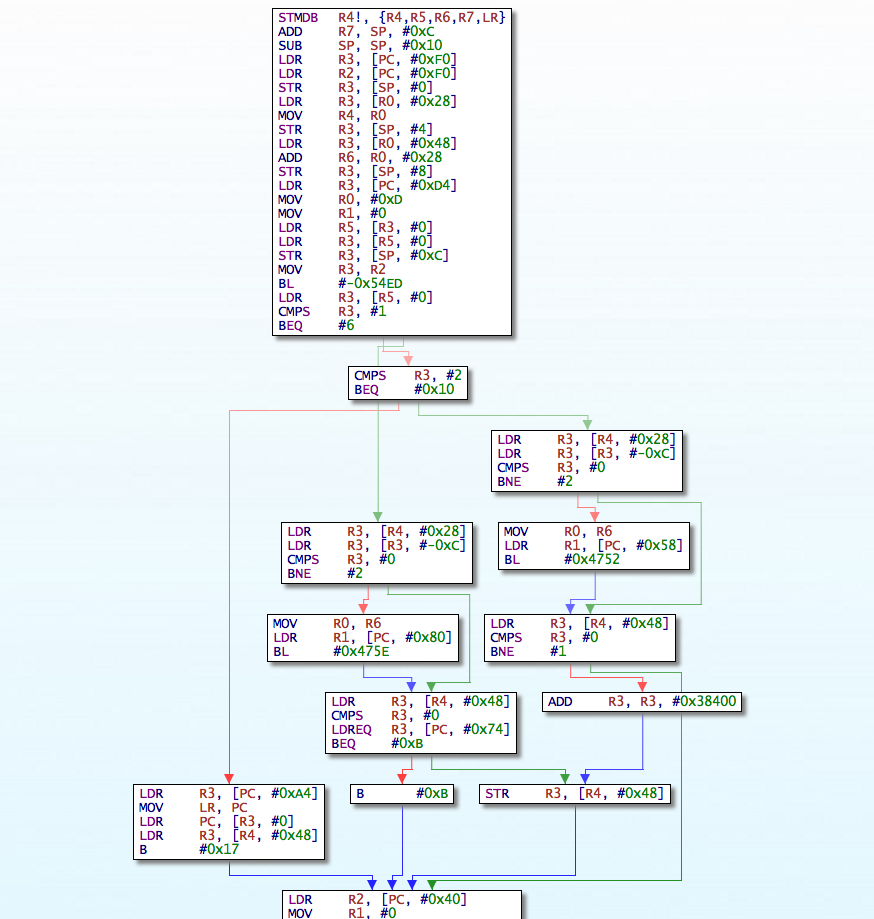Select LDR R2, [PC, #0x40] in bottom block

click(x=377, y=899)
